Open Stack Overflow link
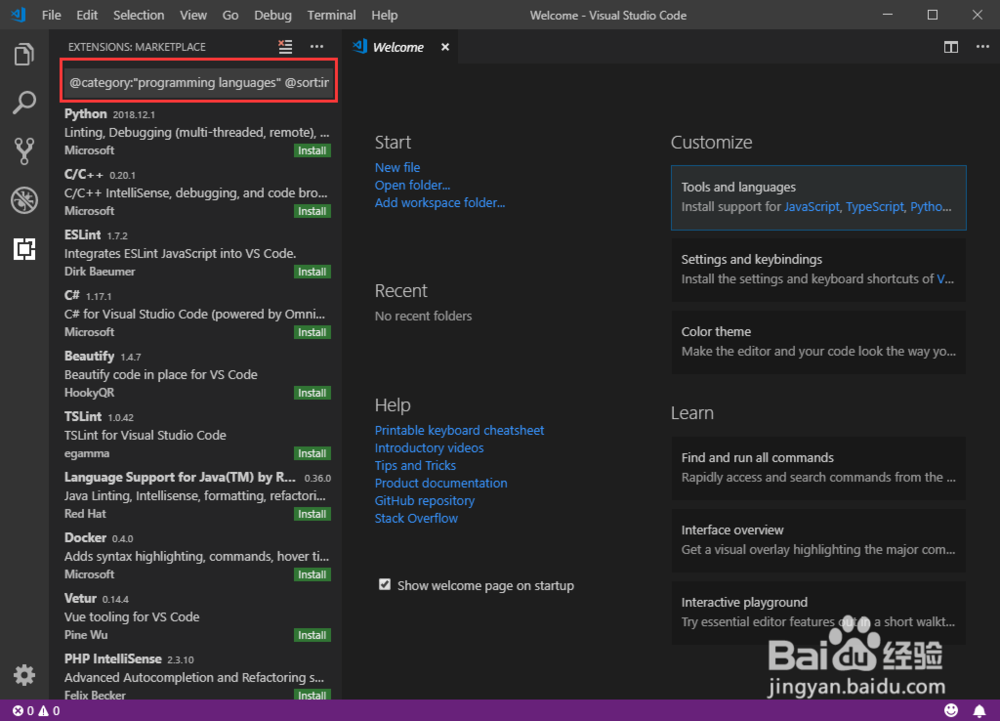 pos(416,518)
